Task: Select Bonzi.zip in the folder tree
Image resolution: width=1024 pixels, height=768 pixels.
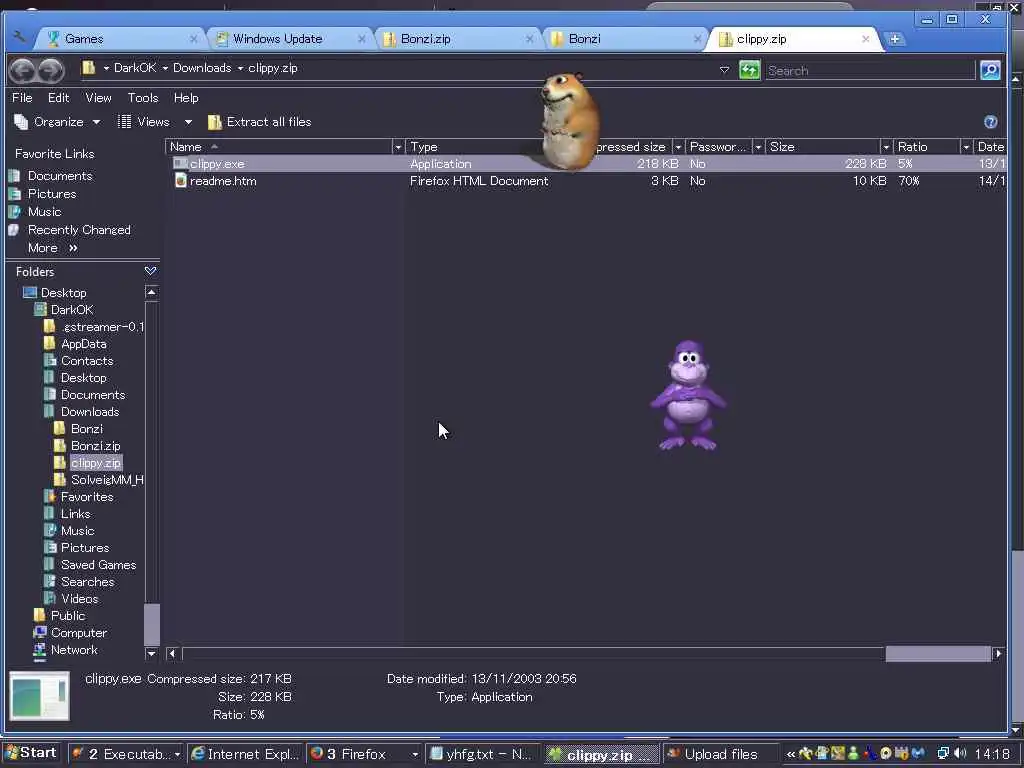Action: (95, 446)
